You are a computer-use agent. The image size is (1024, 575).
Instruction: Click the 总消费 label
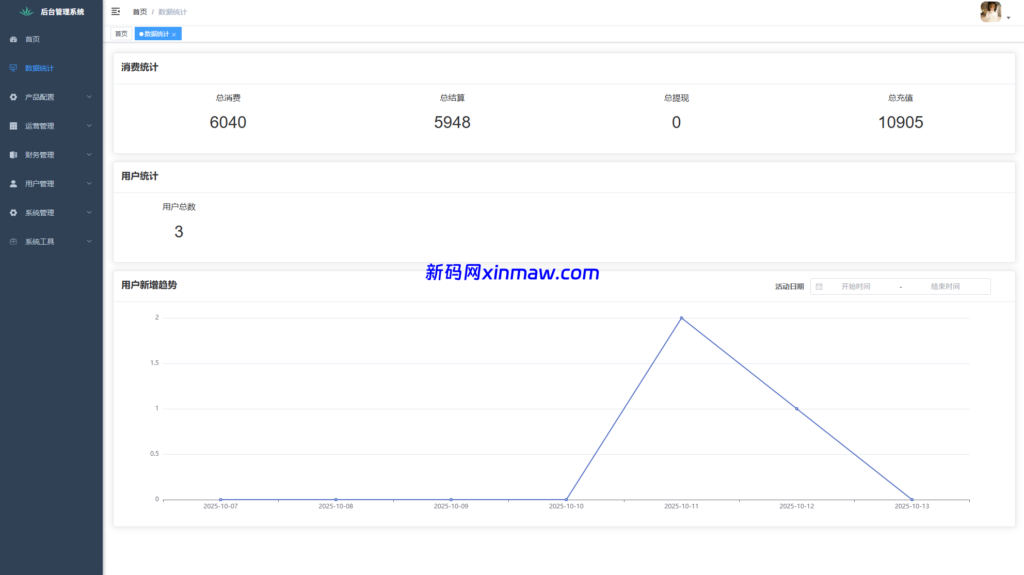point(228,98)
